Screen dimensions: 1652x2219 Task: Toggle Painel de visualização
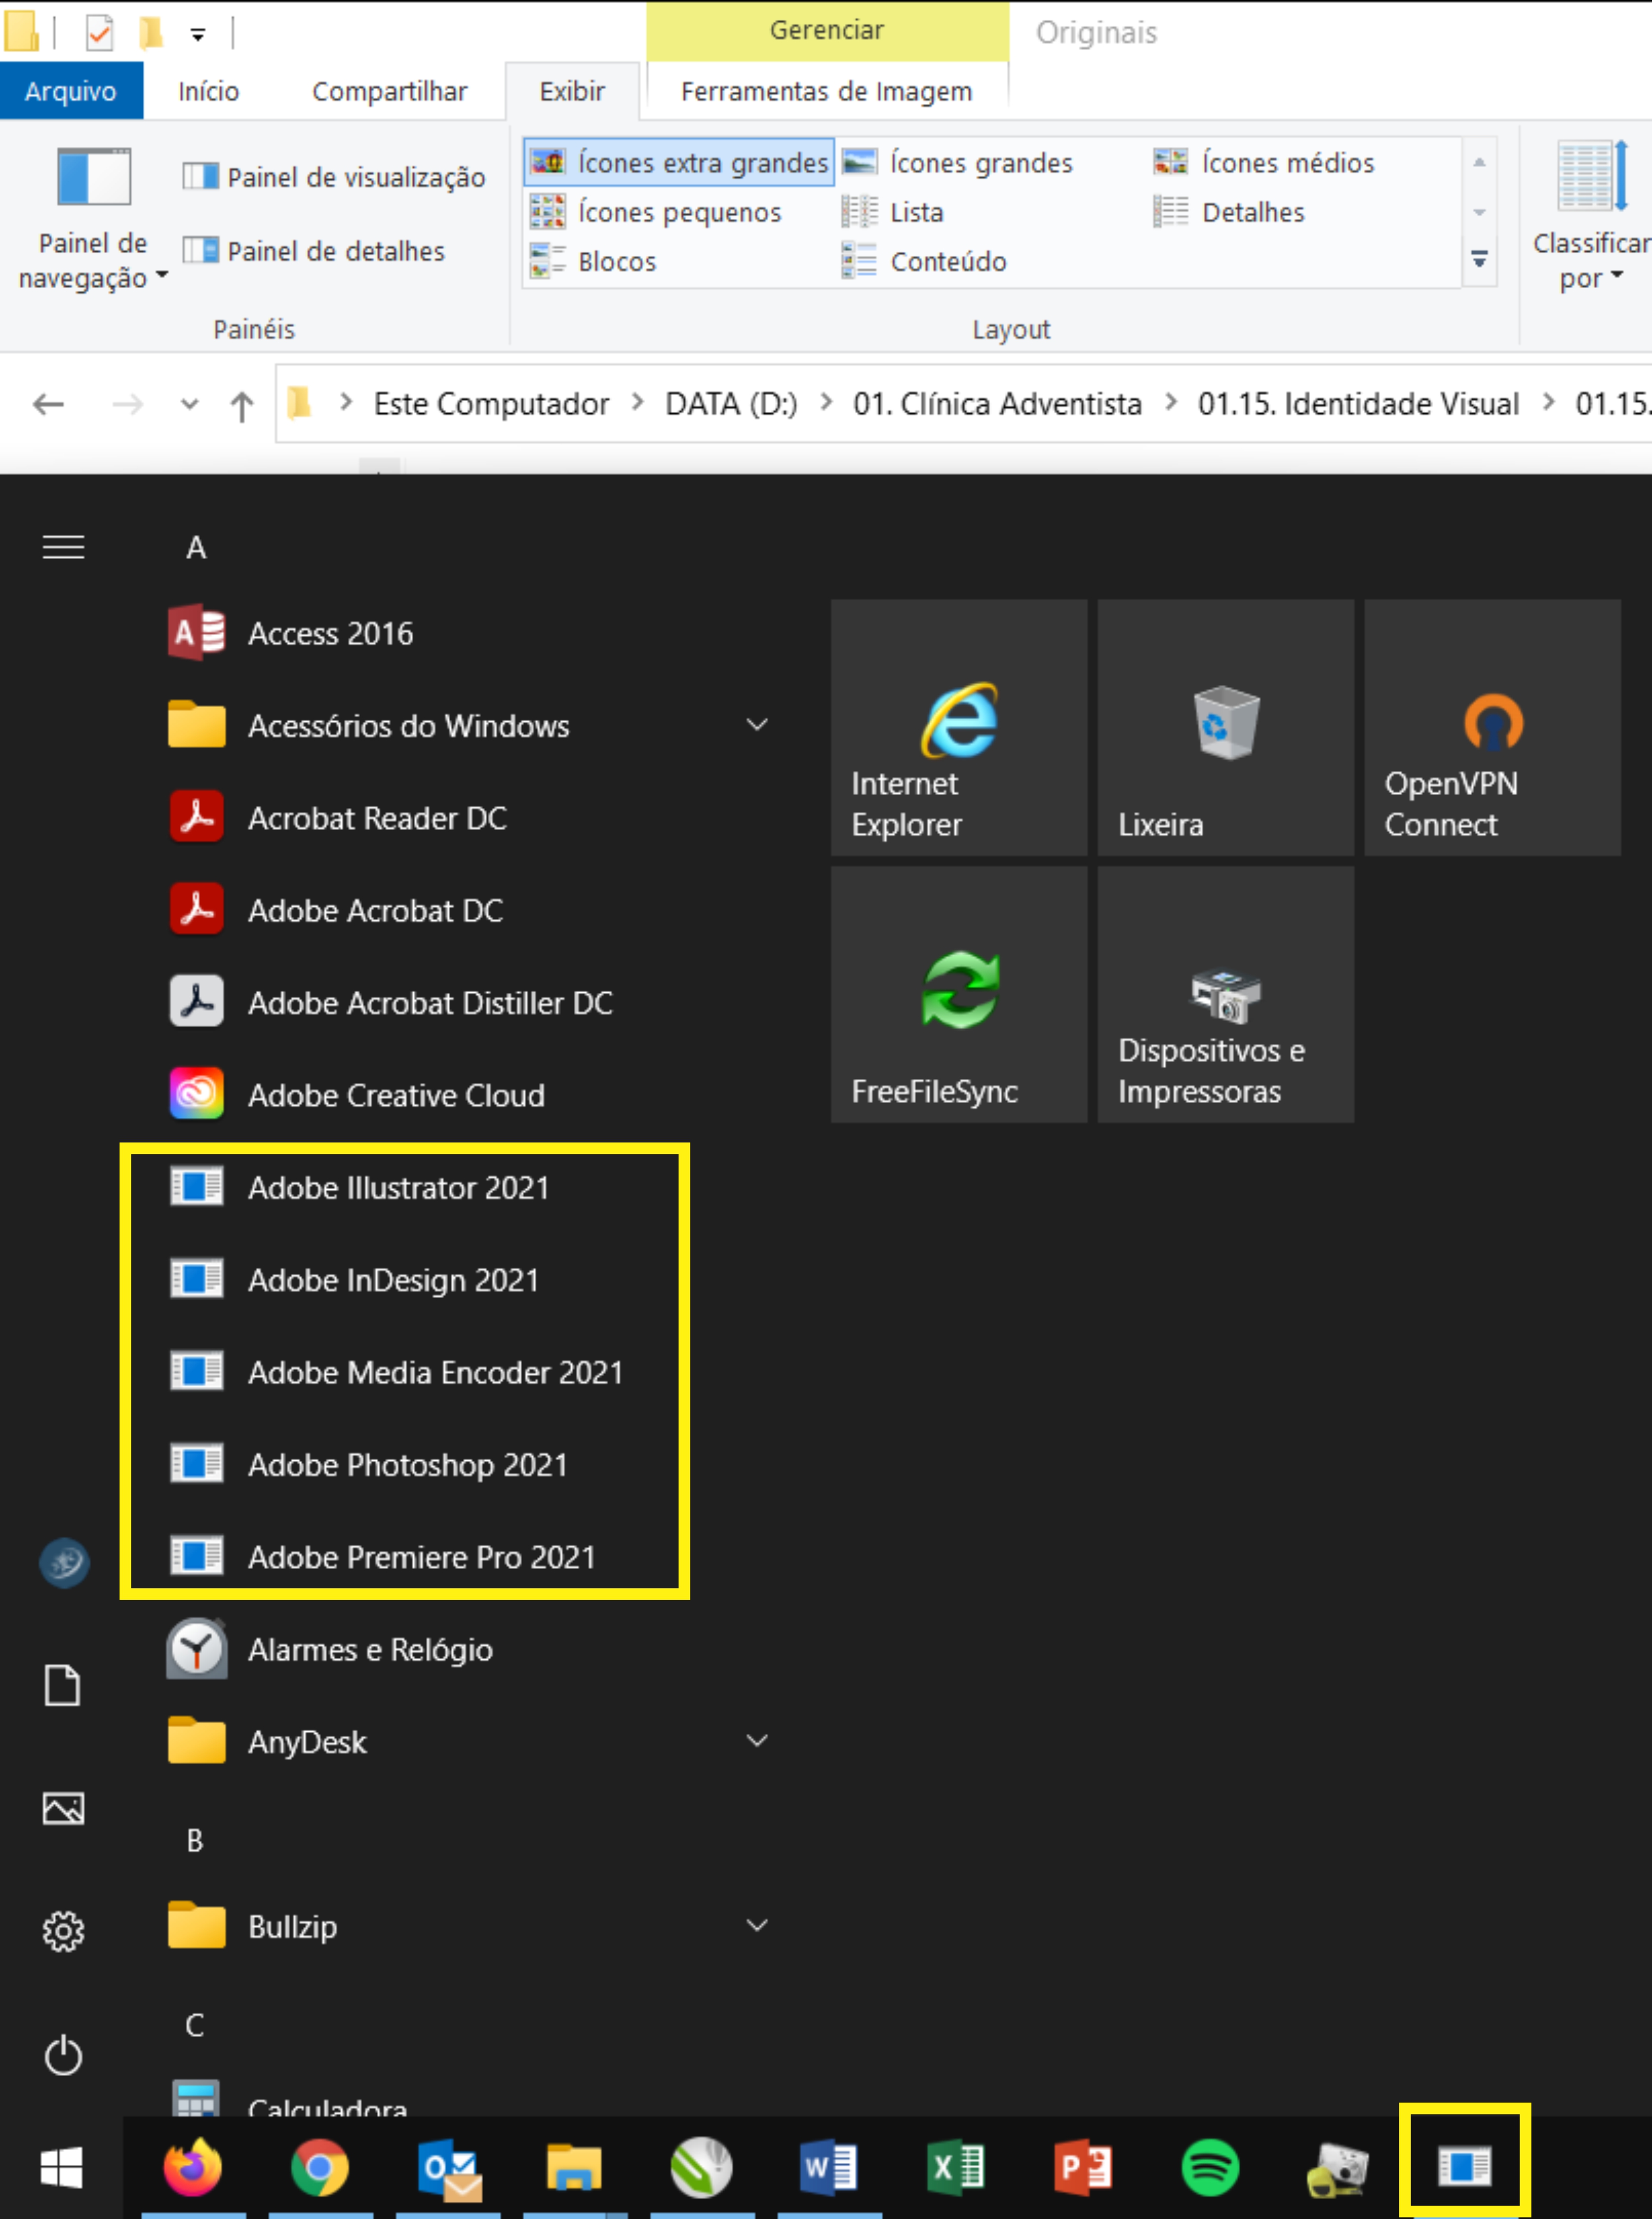point(334,177)
